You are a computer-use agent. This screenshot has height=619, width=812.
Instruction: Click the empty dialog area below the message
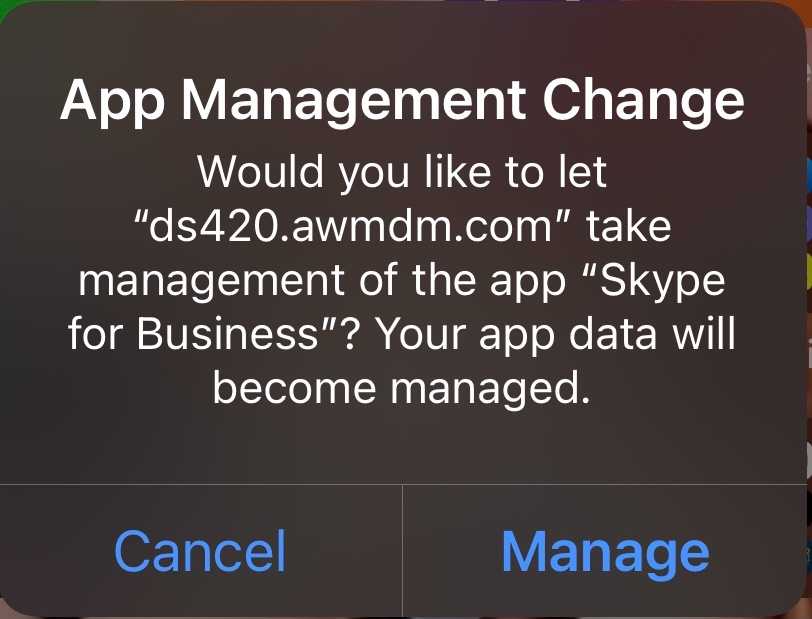(x=402, y=447)
